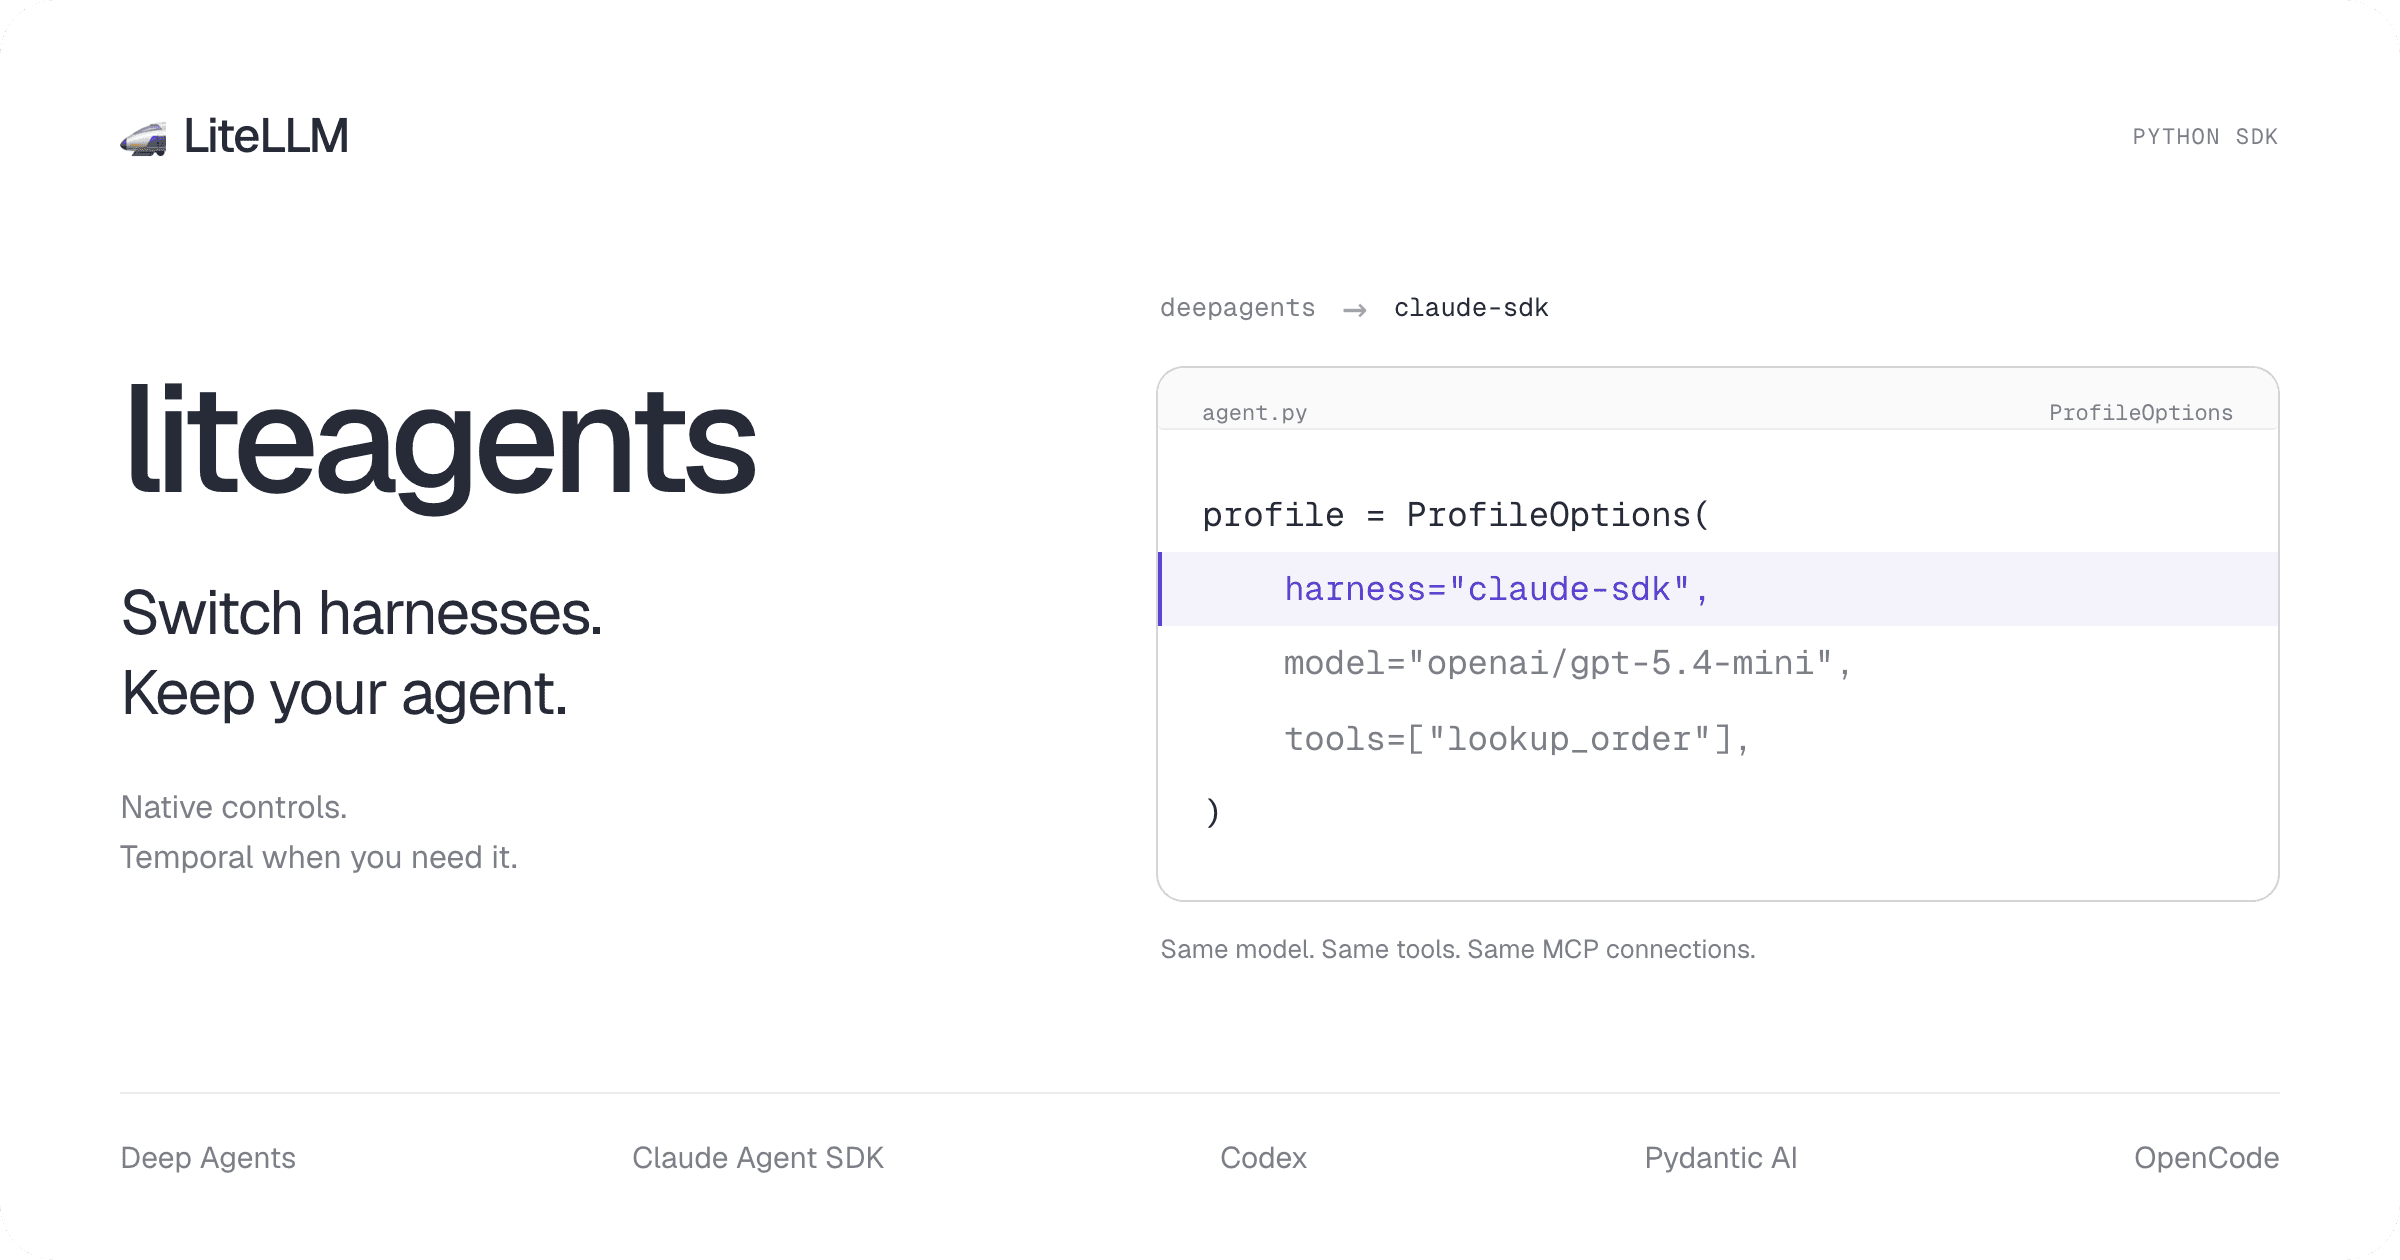This screenshot has width=2400, height=1260.
Task: Click the tools=["lookup_order"] code line
Action: [x=1517, y=739]
